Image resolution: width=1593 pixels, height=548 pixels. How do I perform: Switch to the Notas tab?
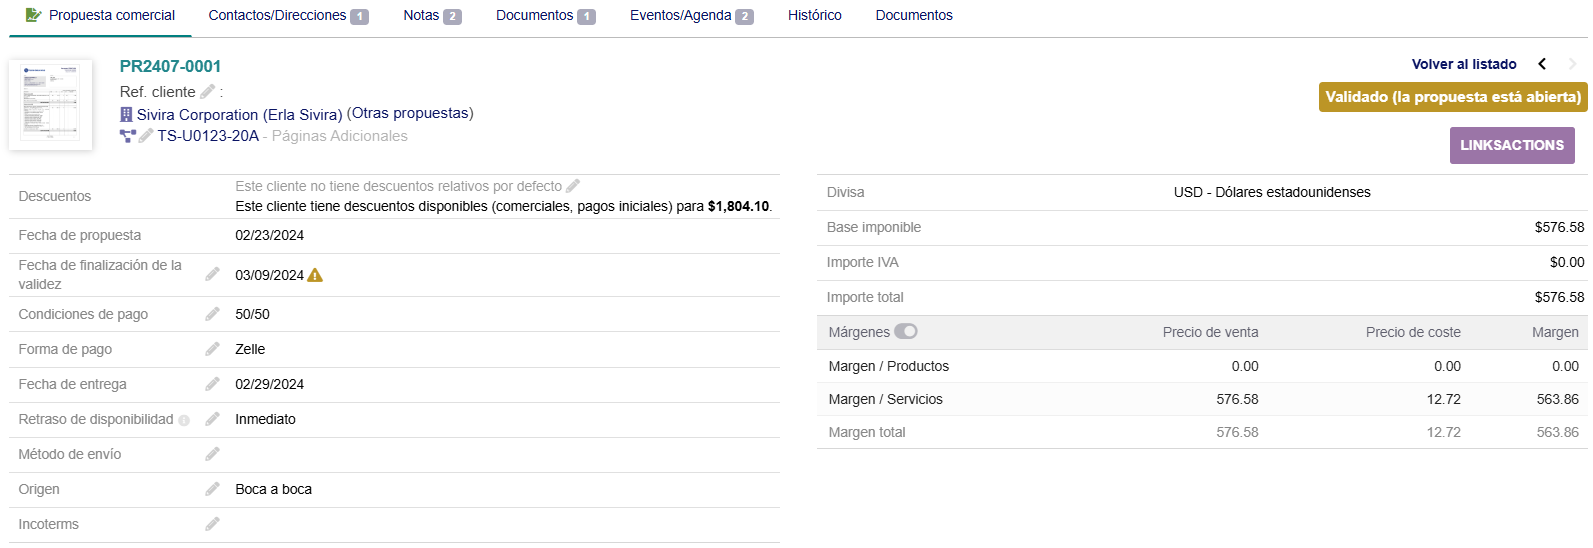[431, 16]
